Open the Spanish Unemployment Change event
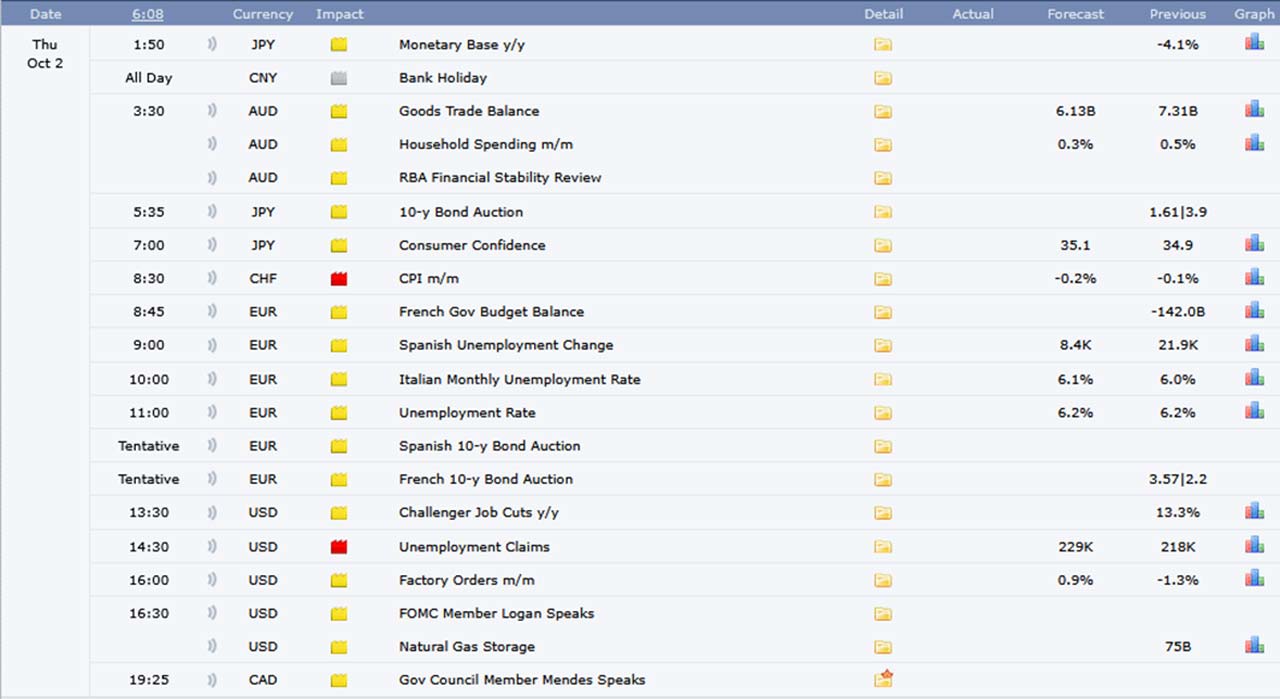This screenshot has height=699, width=1280. click(x=505, y=345)
